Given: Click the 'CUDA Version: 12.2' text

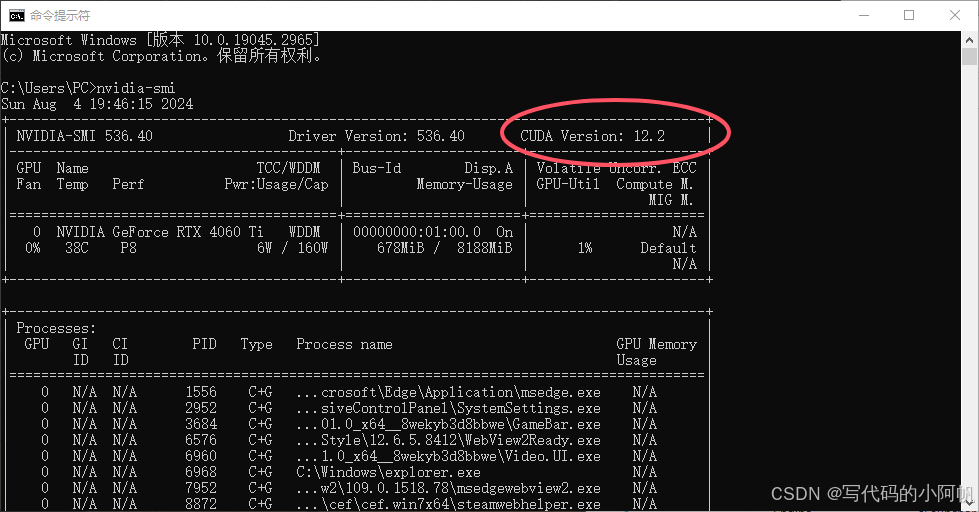Looking at the screenshot, I should (x=593, y=136).
